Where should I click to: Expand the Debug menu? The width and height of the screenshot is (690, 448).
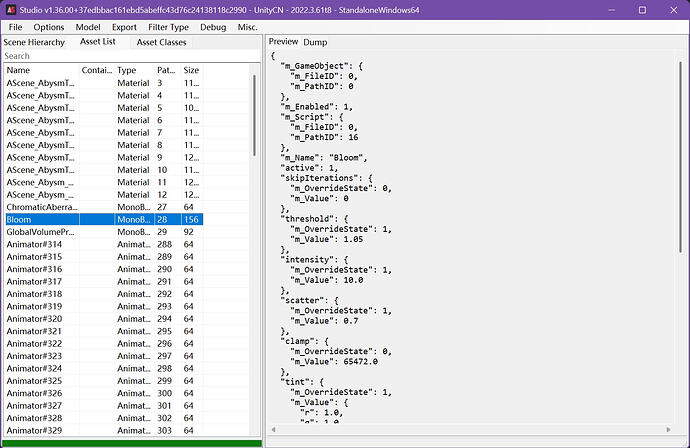tap(213, 27)
